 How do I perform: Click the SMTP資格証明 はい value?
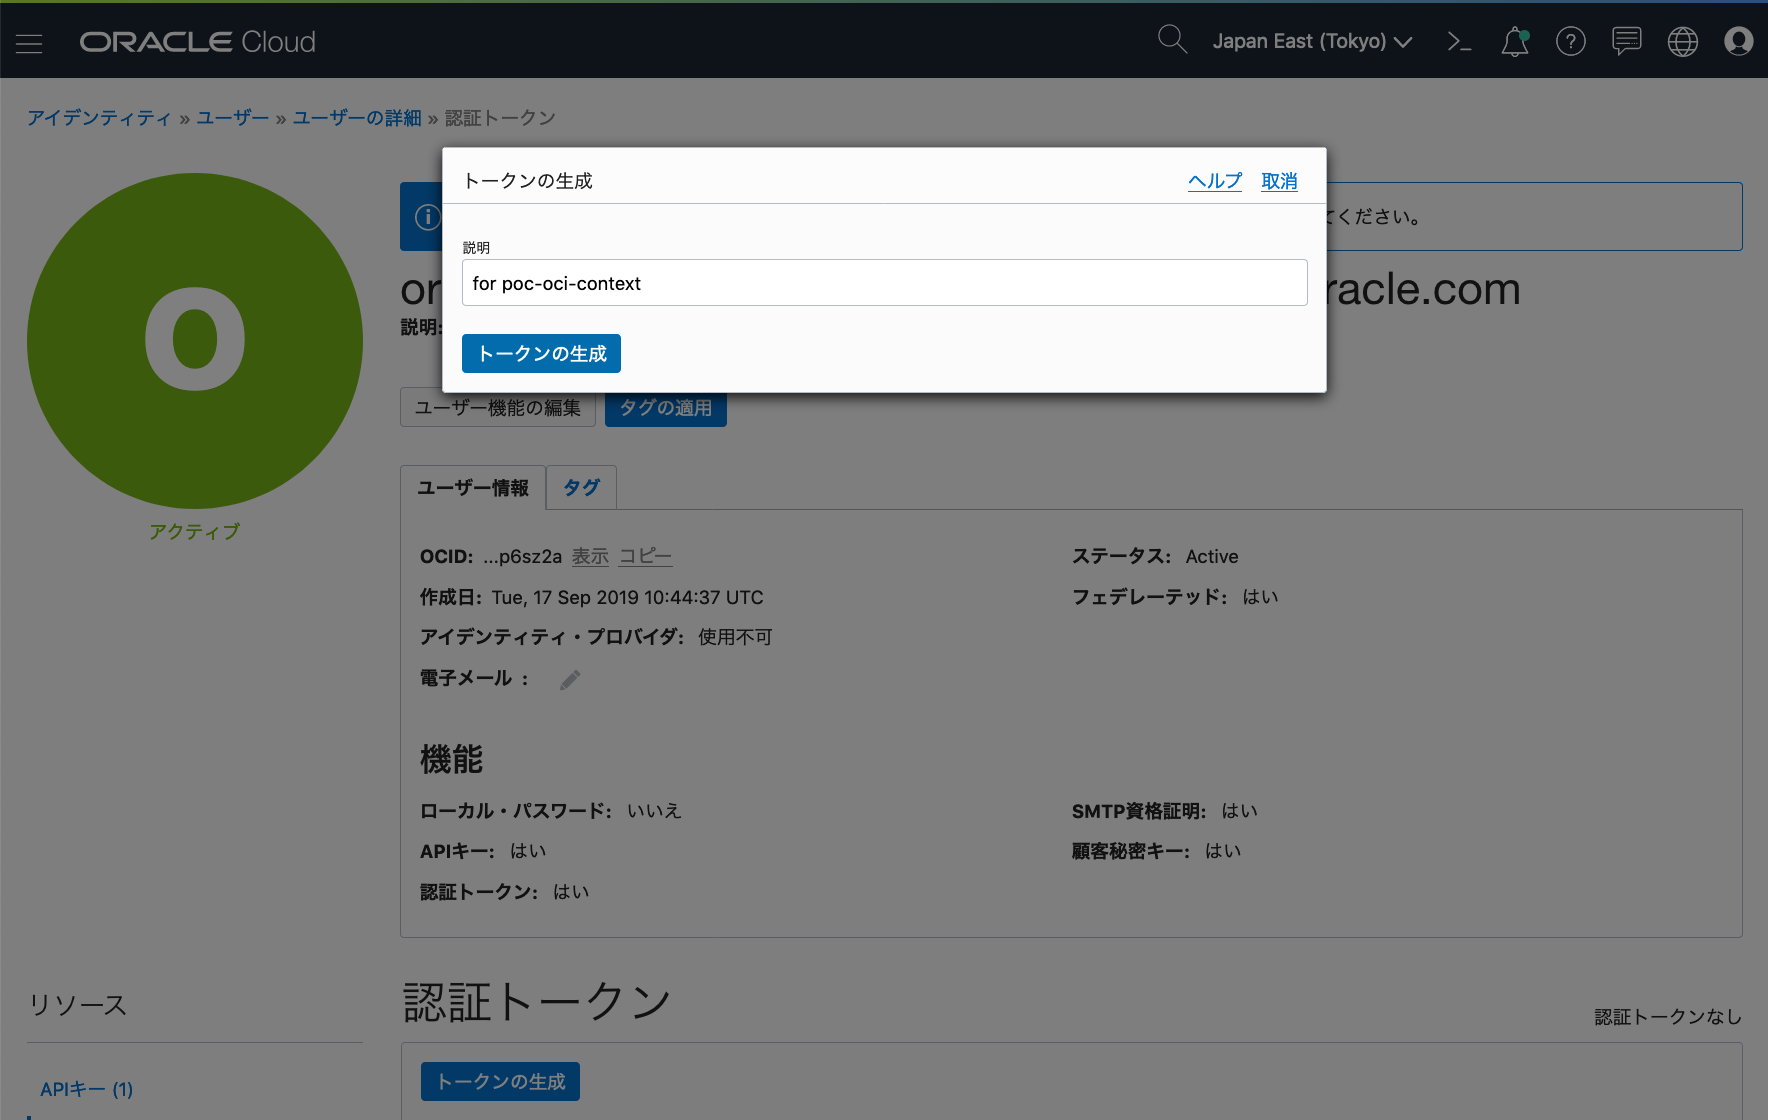click(1240, 811)
